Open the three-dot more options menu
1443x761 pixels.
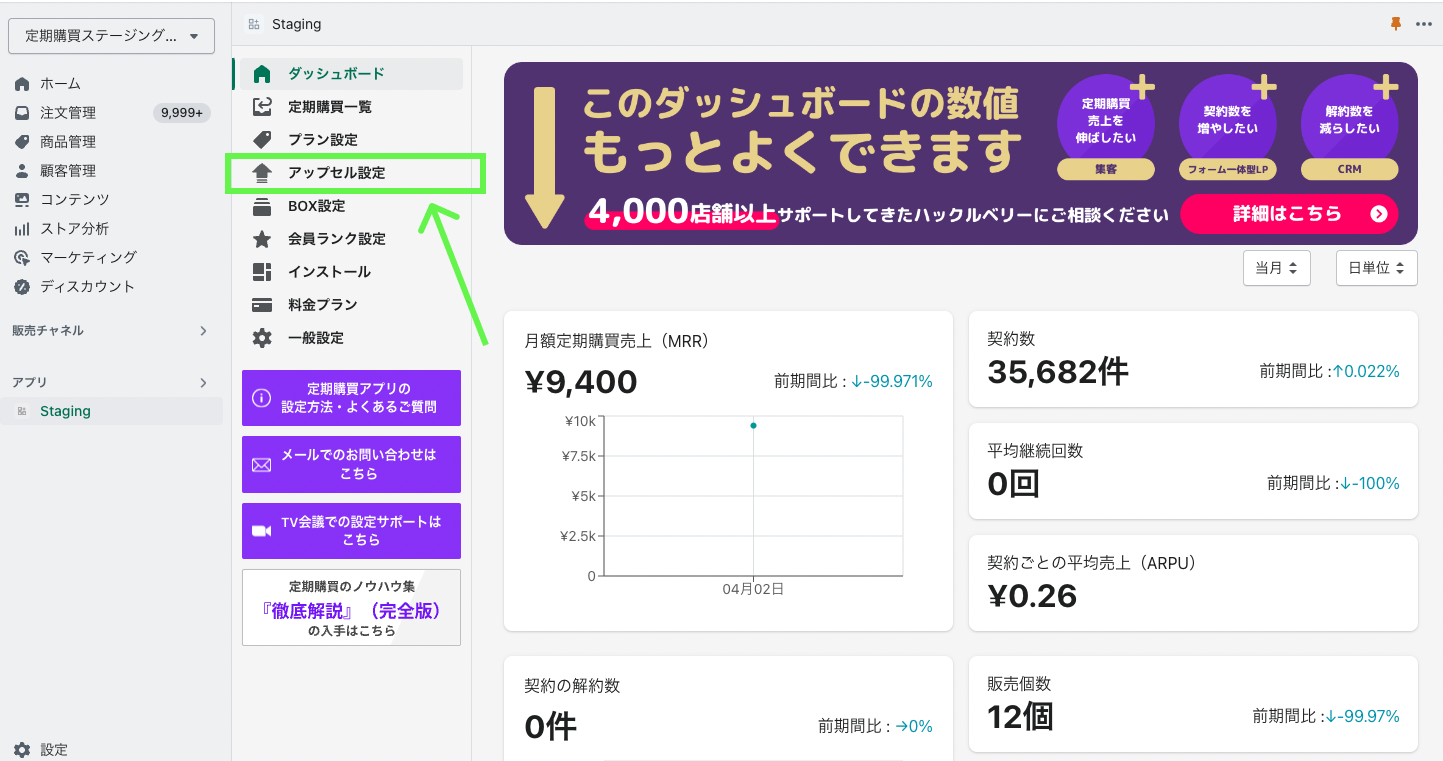coord(1424,24)
